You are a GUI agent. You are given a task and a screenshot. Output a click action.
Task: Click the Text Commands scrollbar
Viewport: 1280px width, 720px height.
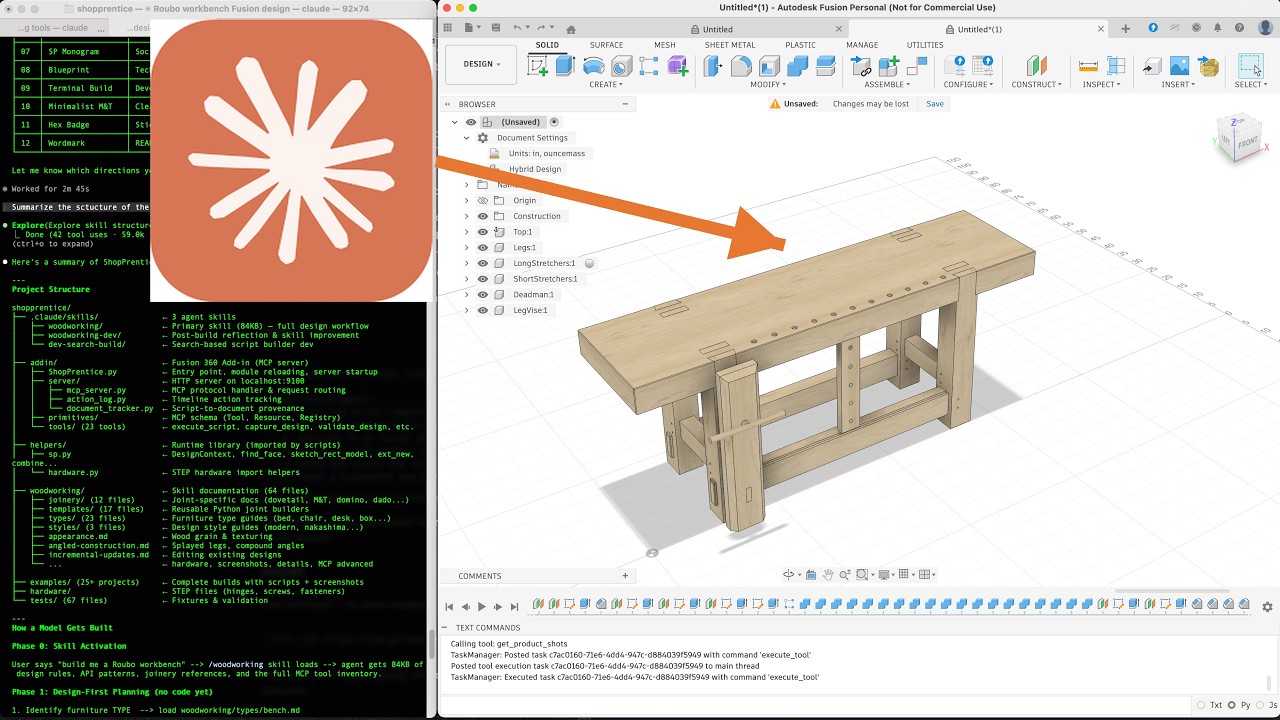click(1270, 683)
